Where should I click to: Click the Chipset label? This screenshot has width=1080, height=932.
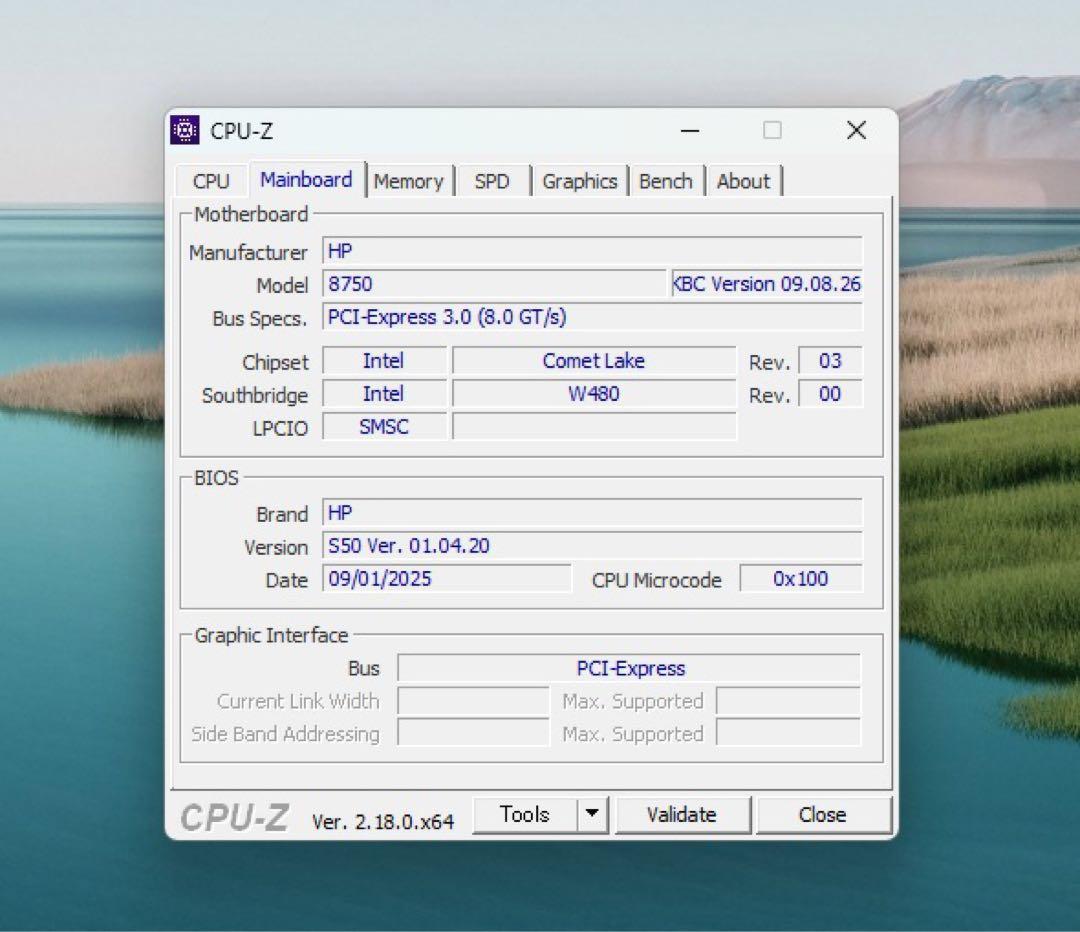click(x=276, y=362)
